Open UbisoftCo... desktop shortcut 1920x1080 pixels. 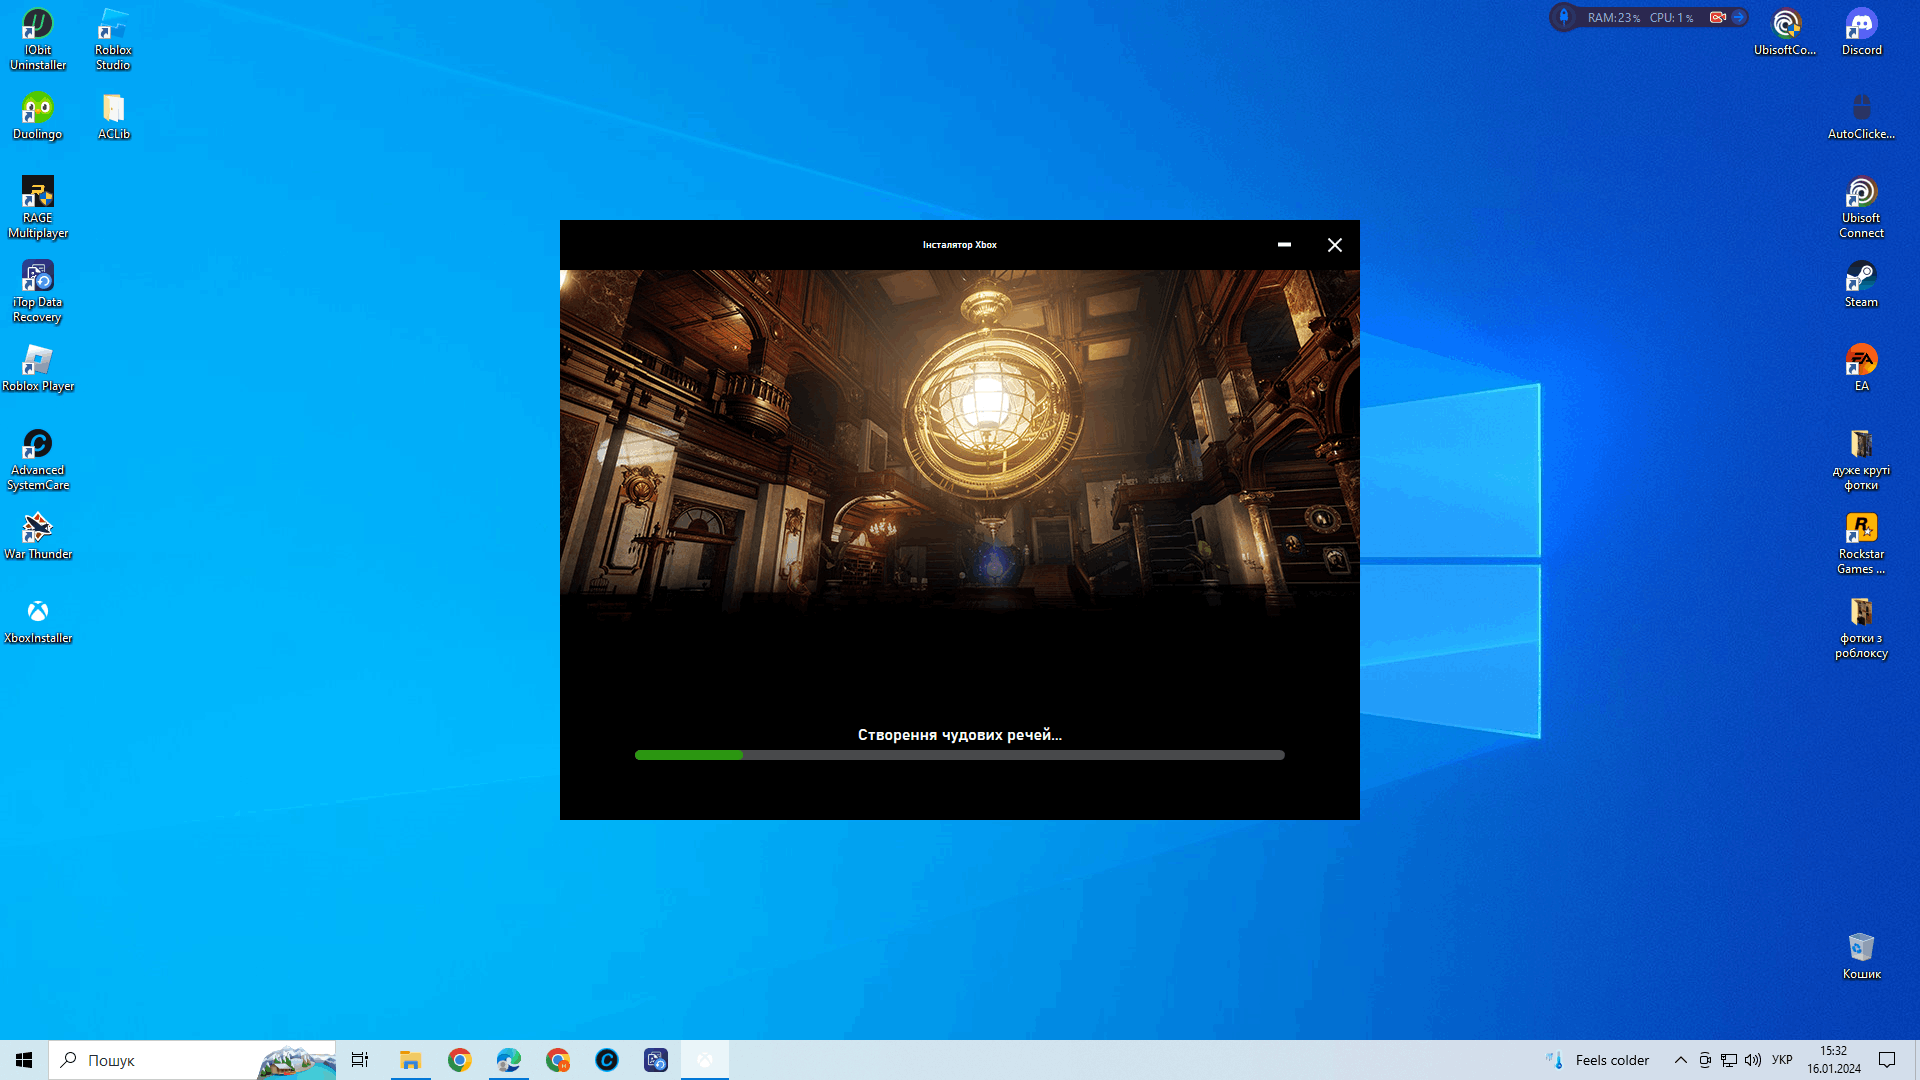[1785, 32]
